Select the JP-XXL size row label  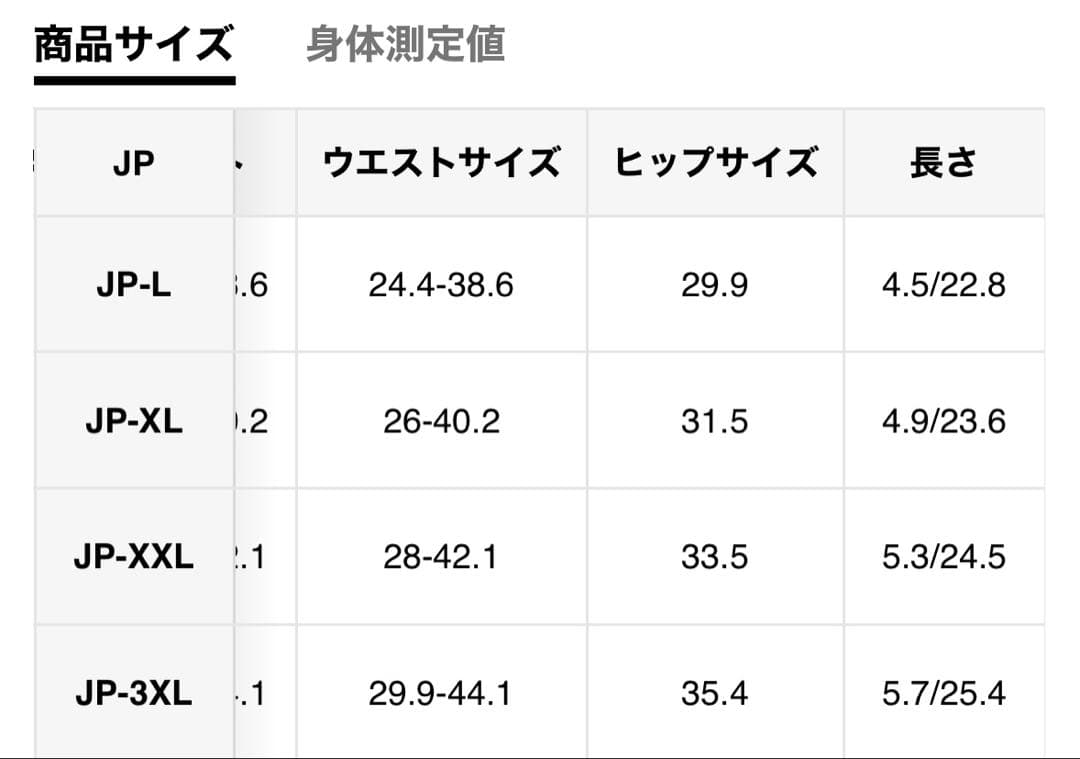tap(134, 557)
